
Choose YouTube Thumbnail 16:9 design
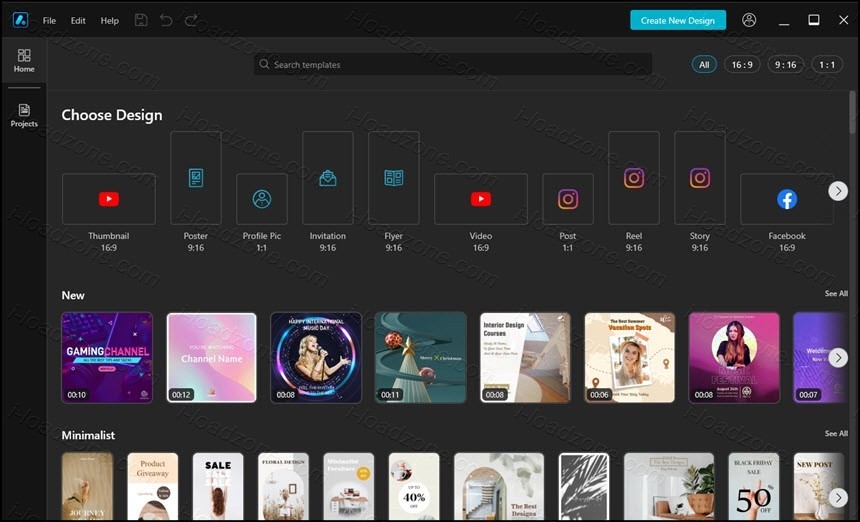109,199
